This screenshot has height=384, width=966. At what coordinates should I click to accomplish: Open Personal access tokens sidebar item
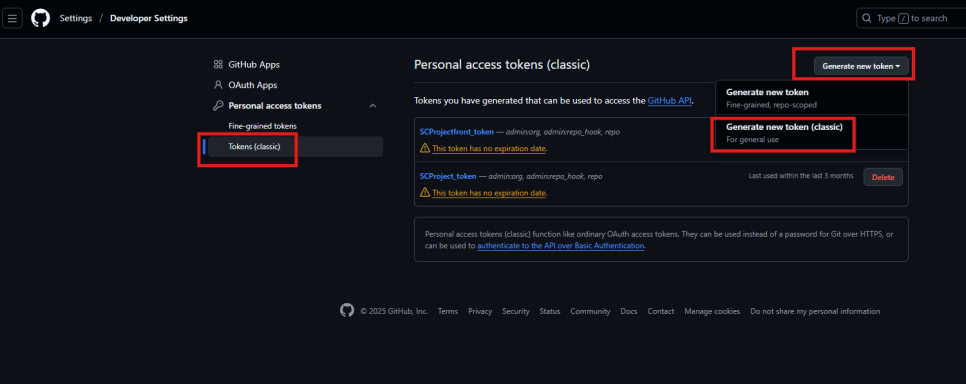point(275,105)
